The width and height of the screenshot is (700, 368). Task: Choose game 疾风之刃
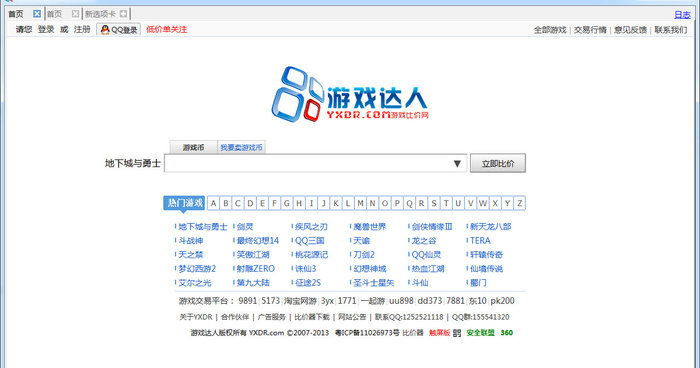pyautogui.click(x=311, y=227)
